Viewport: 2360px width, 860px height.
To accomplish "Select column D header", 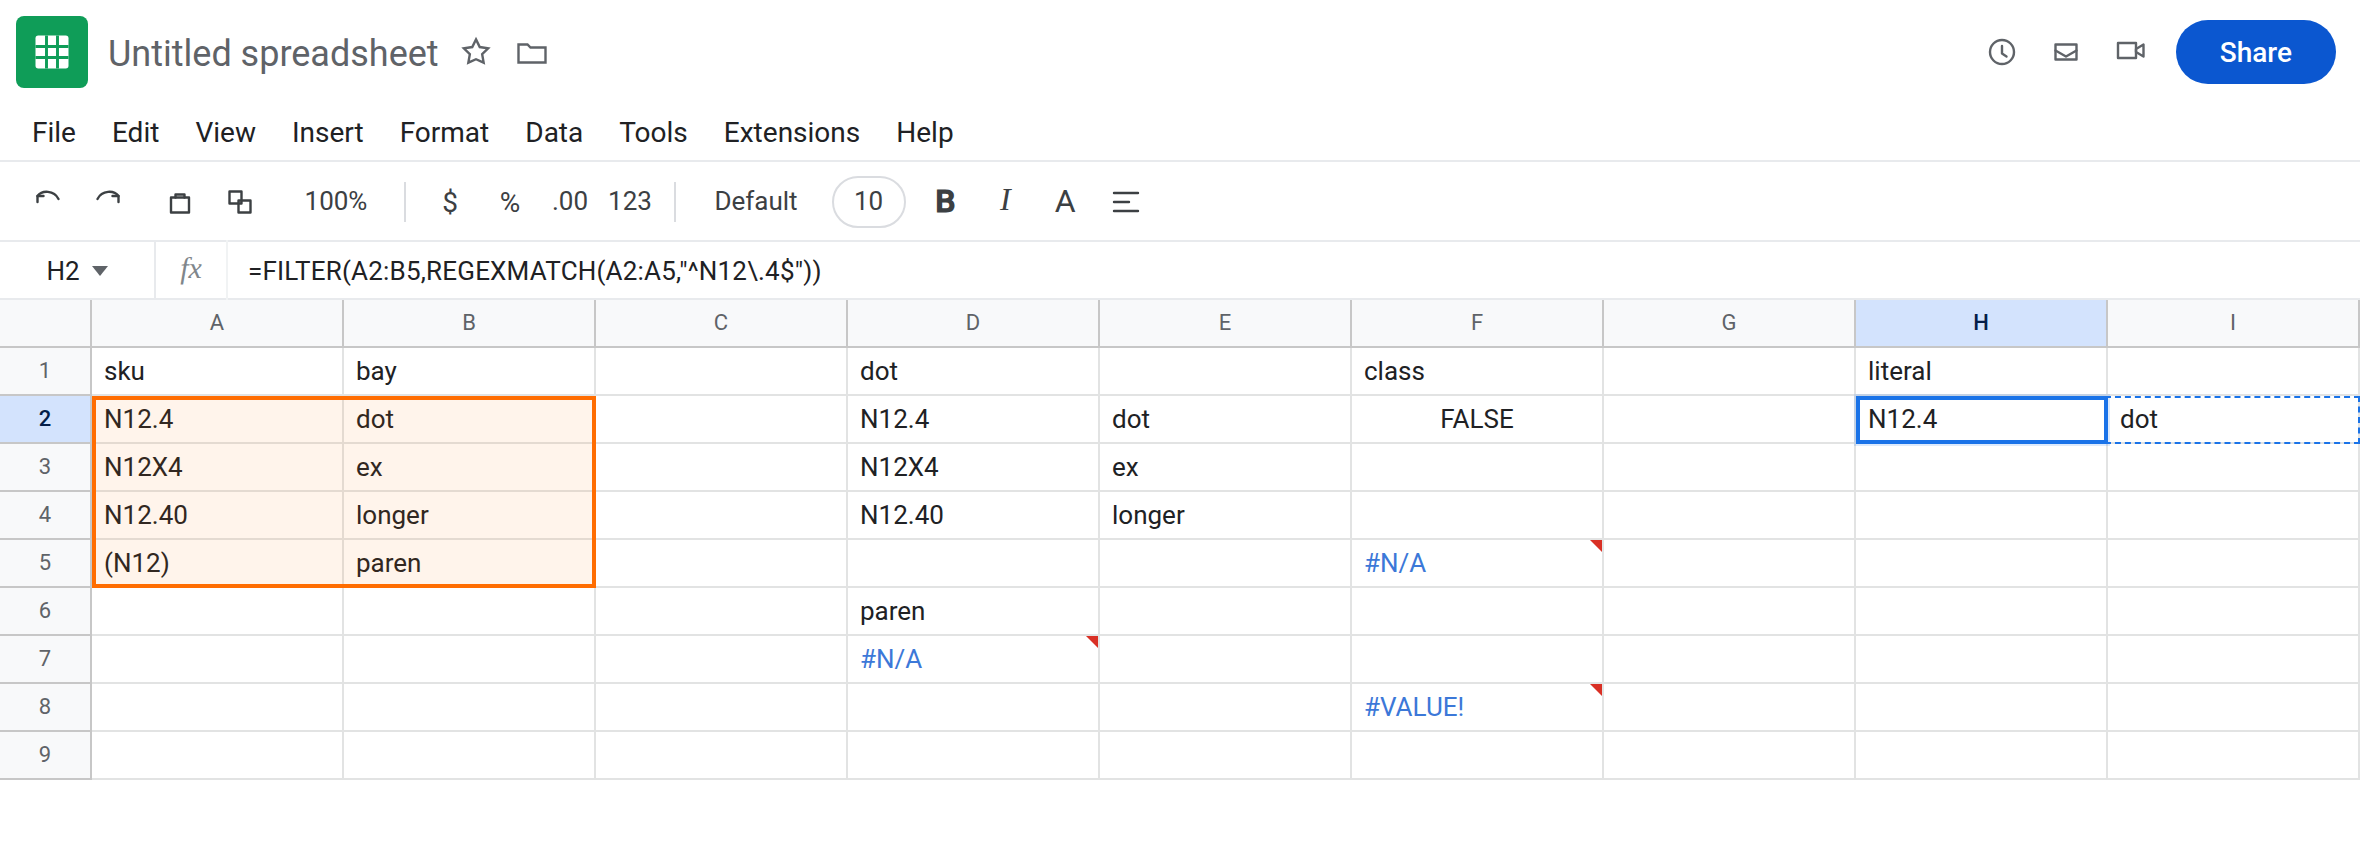I will (973, 323).
